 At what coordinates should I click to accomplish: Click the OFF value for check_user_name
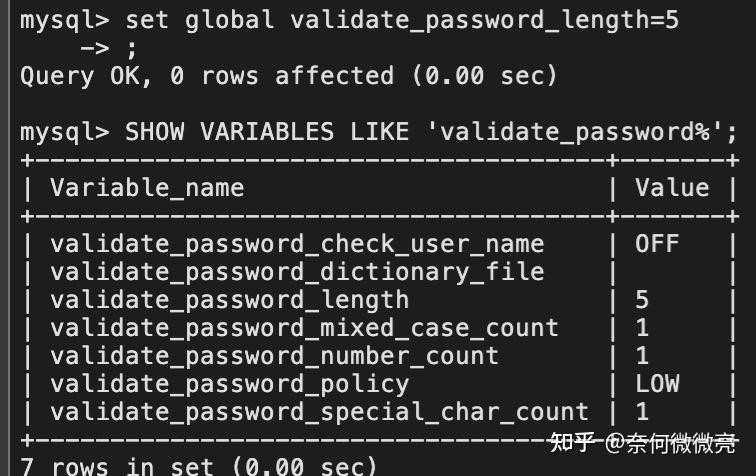coord(657,244)
